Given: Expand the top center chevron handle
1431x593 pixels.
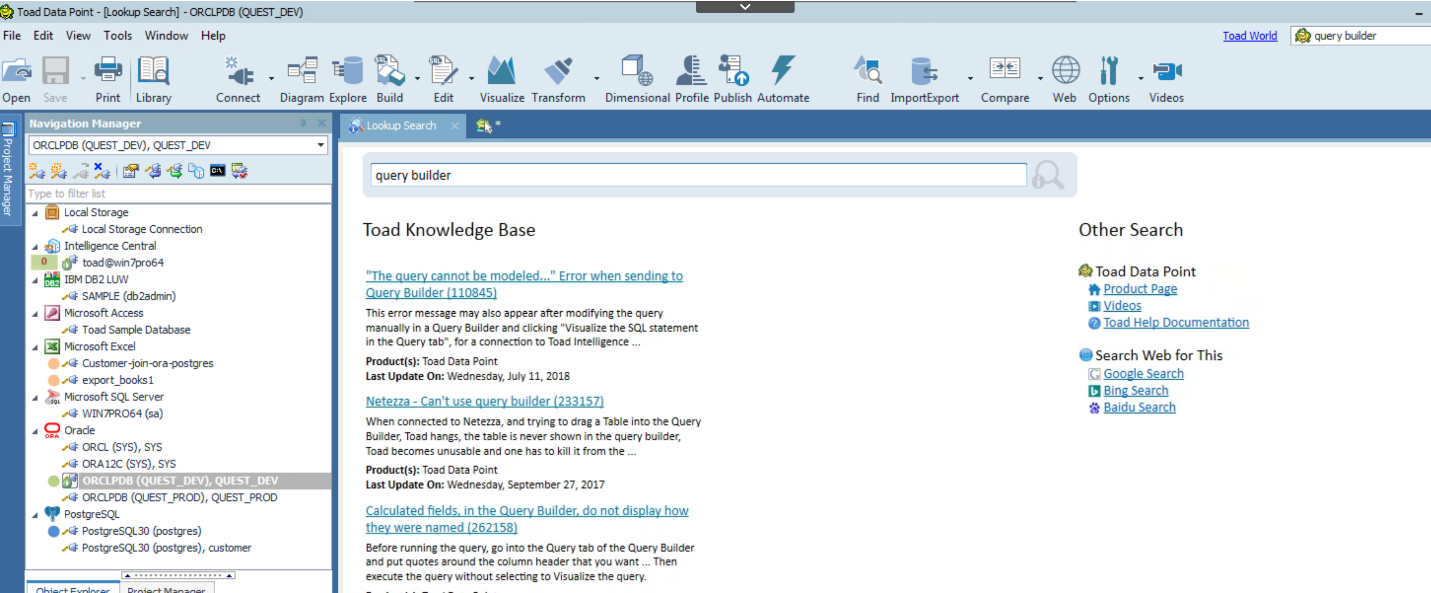Looking at the screenshot, I should (745, 6).
